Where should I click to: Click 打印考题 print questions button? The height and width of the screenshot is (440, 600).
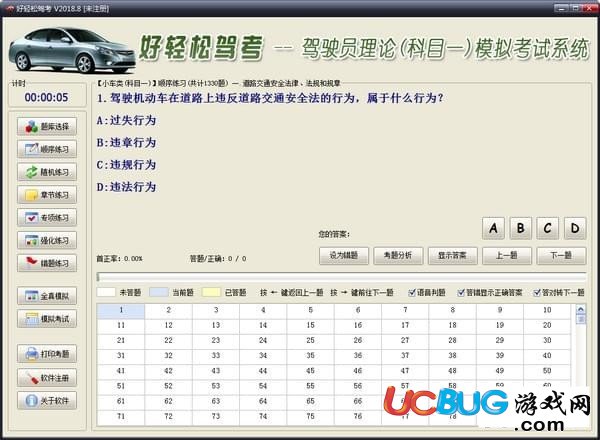[x=47, y=354]
